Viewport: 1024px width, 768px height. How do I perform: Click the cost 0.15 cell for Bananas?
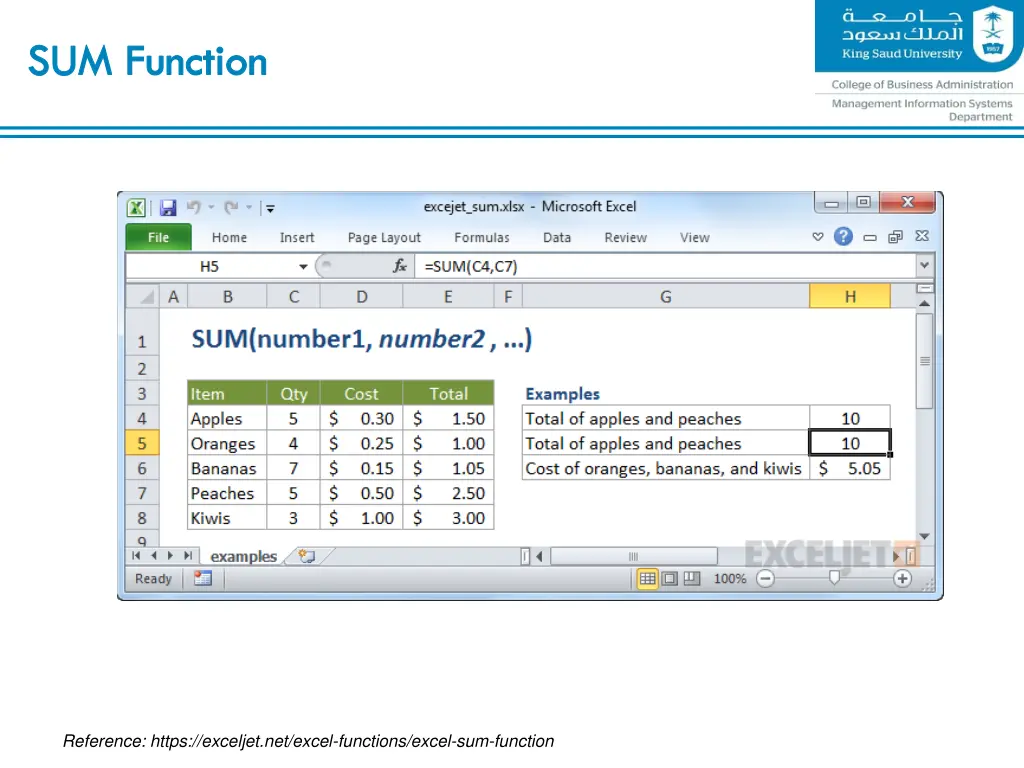[x=361, y=468]
